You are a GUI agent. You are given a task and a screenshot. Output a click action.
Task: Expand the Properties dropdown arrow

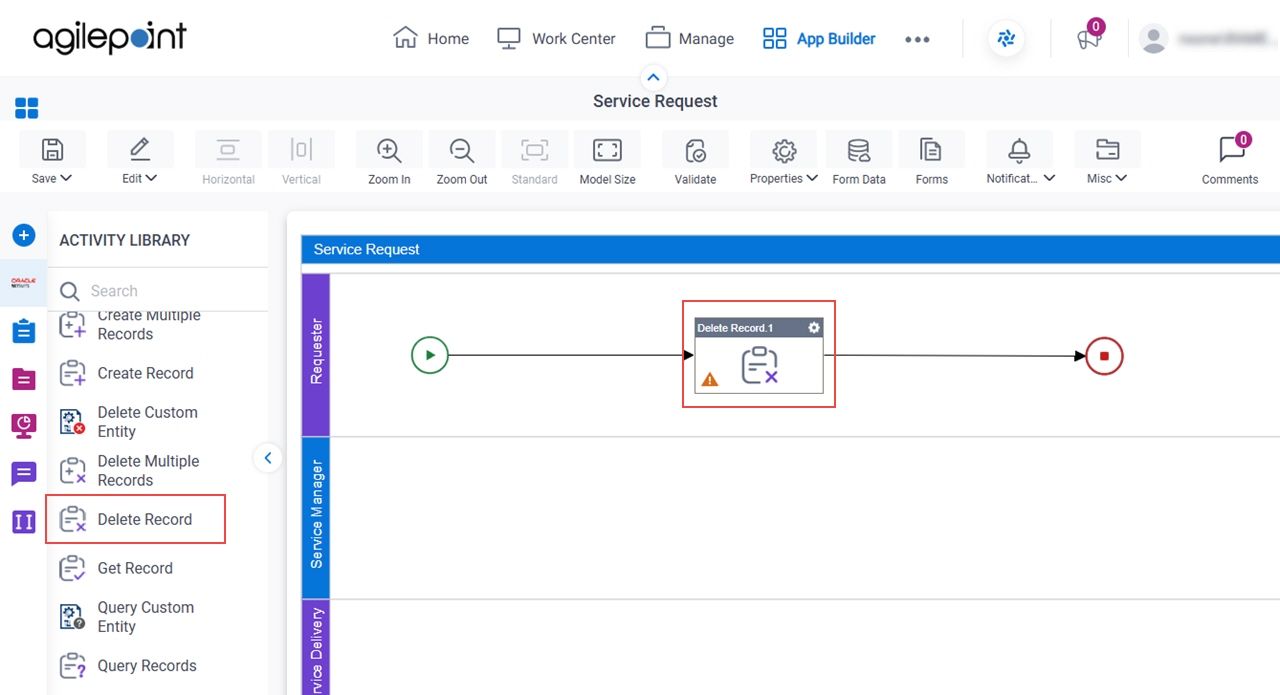click(x=812, y=178)
